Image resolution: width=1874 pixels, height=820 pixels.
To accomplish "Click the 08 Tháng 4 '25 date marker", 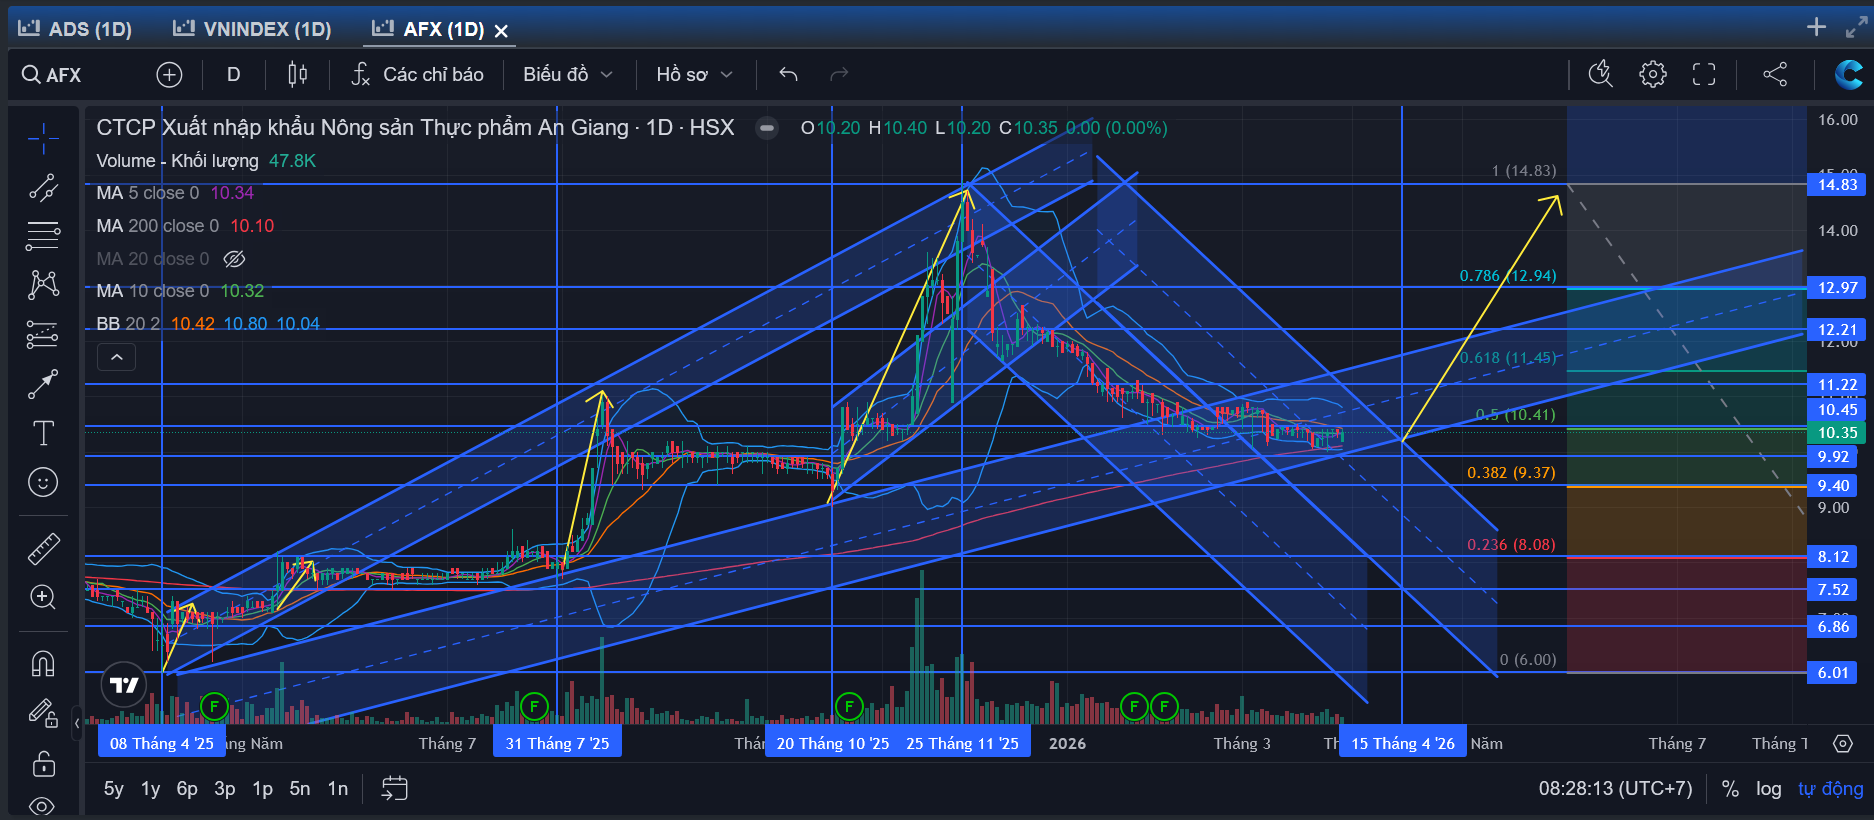I will pos(161,743).
